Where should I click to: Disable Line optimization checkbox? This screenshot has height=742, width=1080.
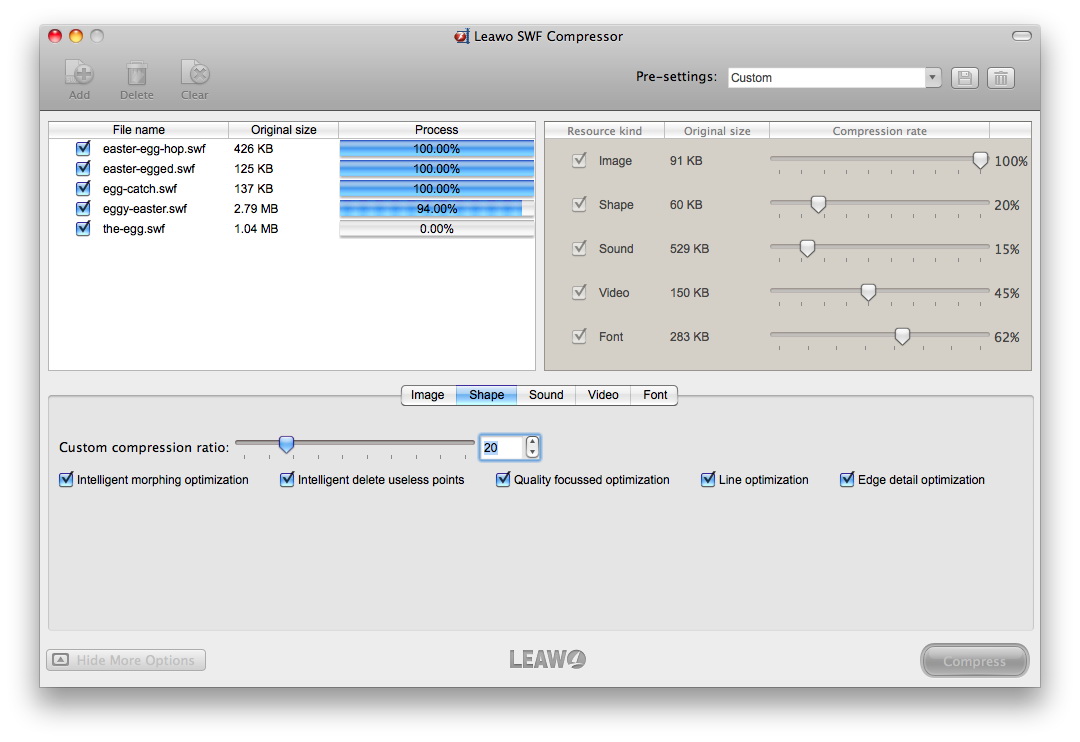point(708,480)
